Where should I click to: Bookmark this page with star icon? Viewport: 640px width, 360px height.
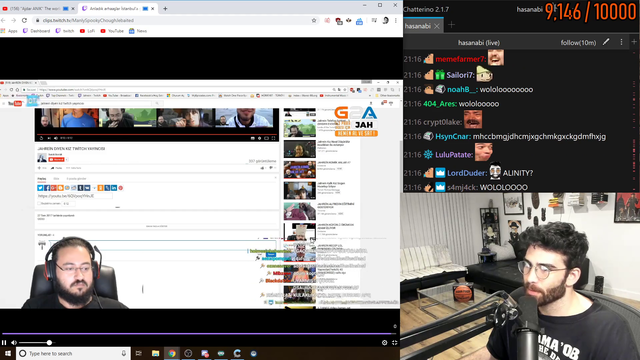pos(314,20)
